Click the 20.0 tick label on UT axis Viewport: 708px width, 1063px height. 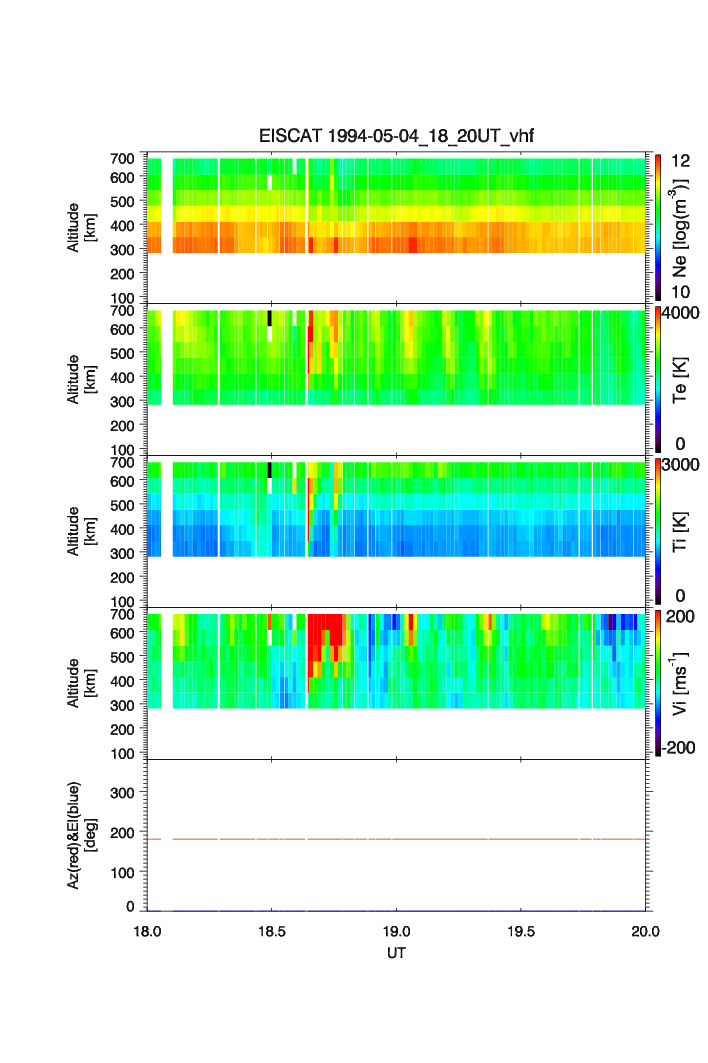pos(645,931)
